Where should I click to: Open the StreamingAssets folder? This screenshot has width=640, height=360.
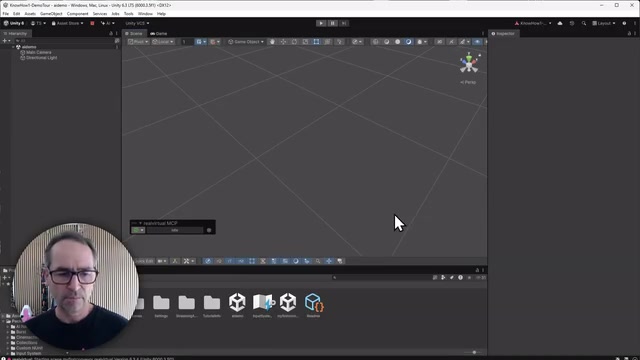187,305
